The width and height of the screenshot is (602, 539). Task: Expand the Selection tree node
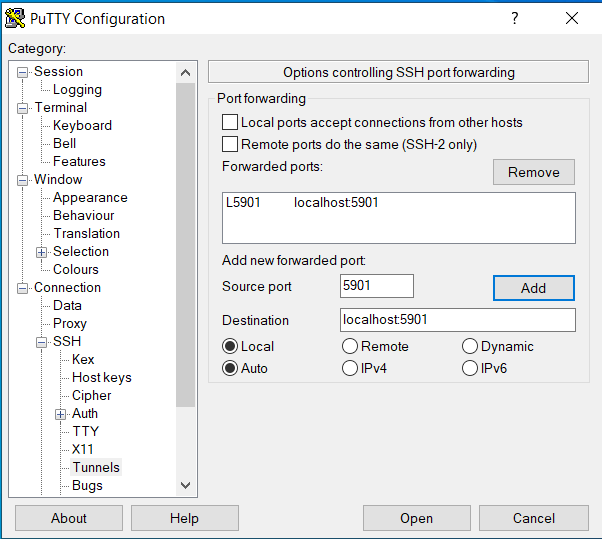point(42,252)
